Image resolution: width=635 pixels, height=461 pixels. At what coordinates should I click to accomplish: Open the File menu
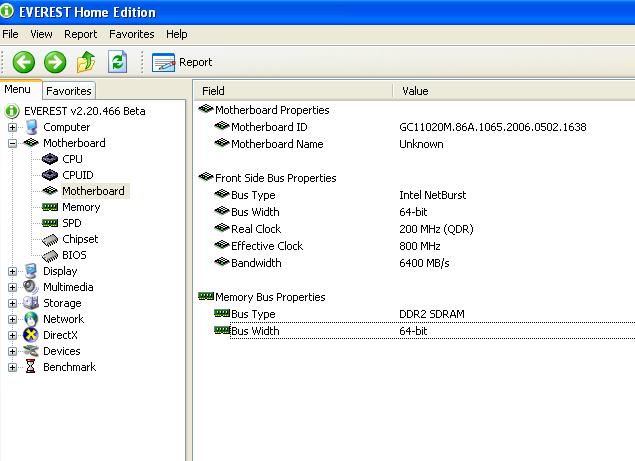[x=10, y=34]
